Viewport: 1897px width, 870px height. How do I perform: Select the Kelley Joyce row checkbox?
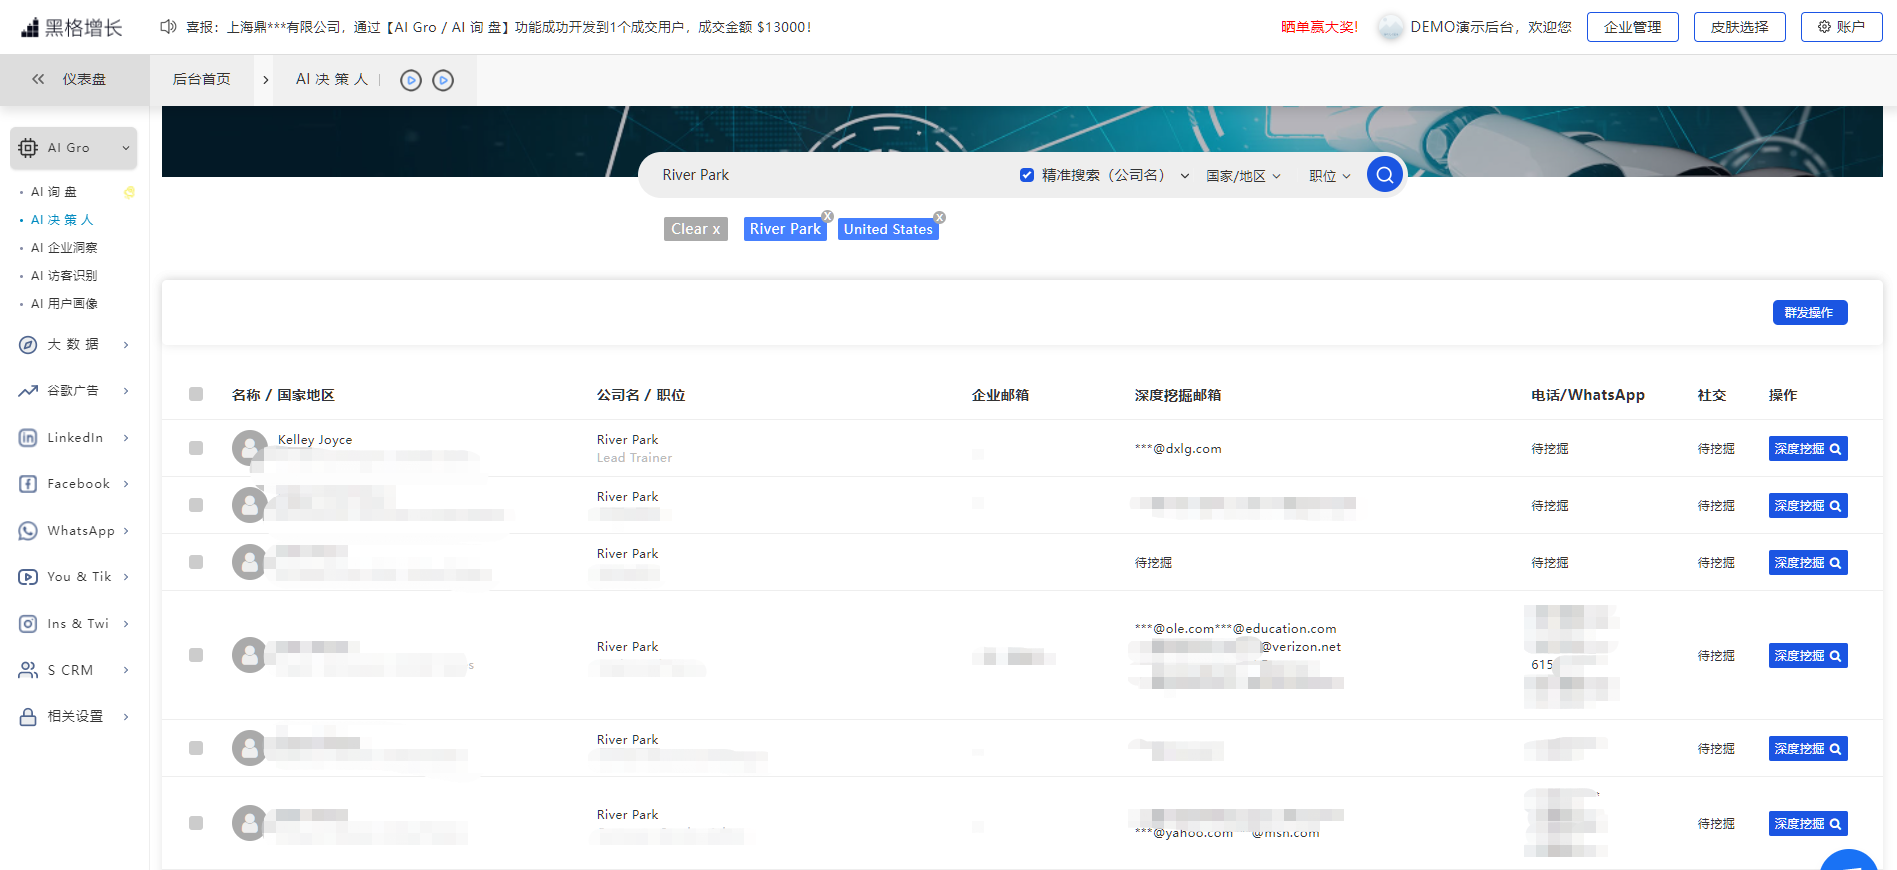[196, 448]
